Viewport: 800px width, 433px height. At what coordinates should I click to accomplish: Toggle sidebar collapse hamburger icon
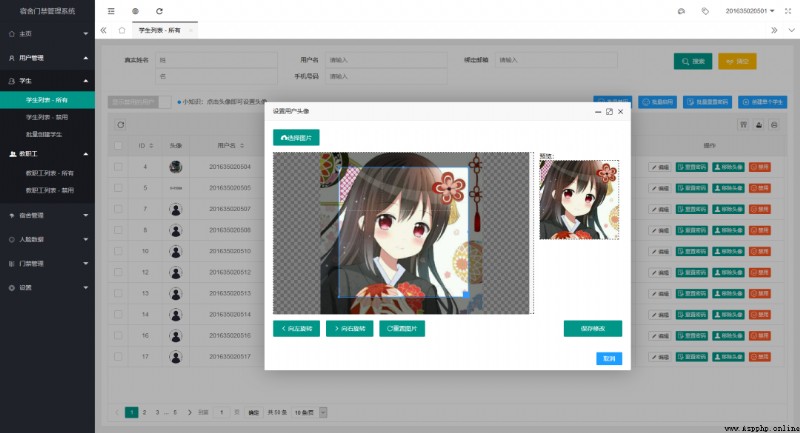[111, 11]
